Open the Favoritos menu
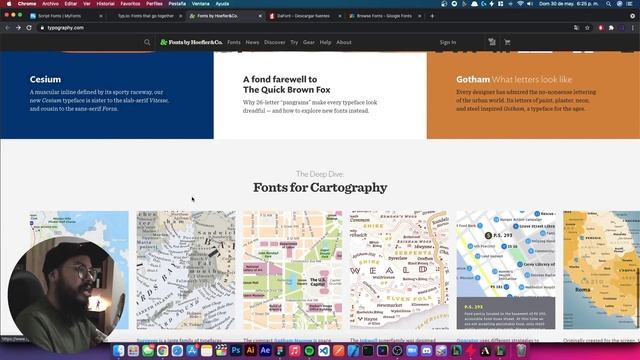The width and height of the screenshot is (640, 360). tap(130, 4)
